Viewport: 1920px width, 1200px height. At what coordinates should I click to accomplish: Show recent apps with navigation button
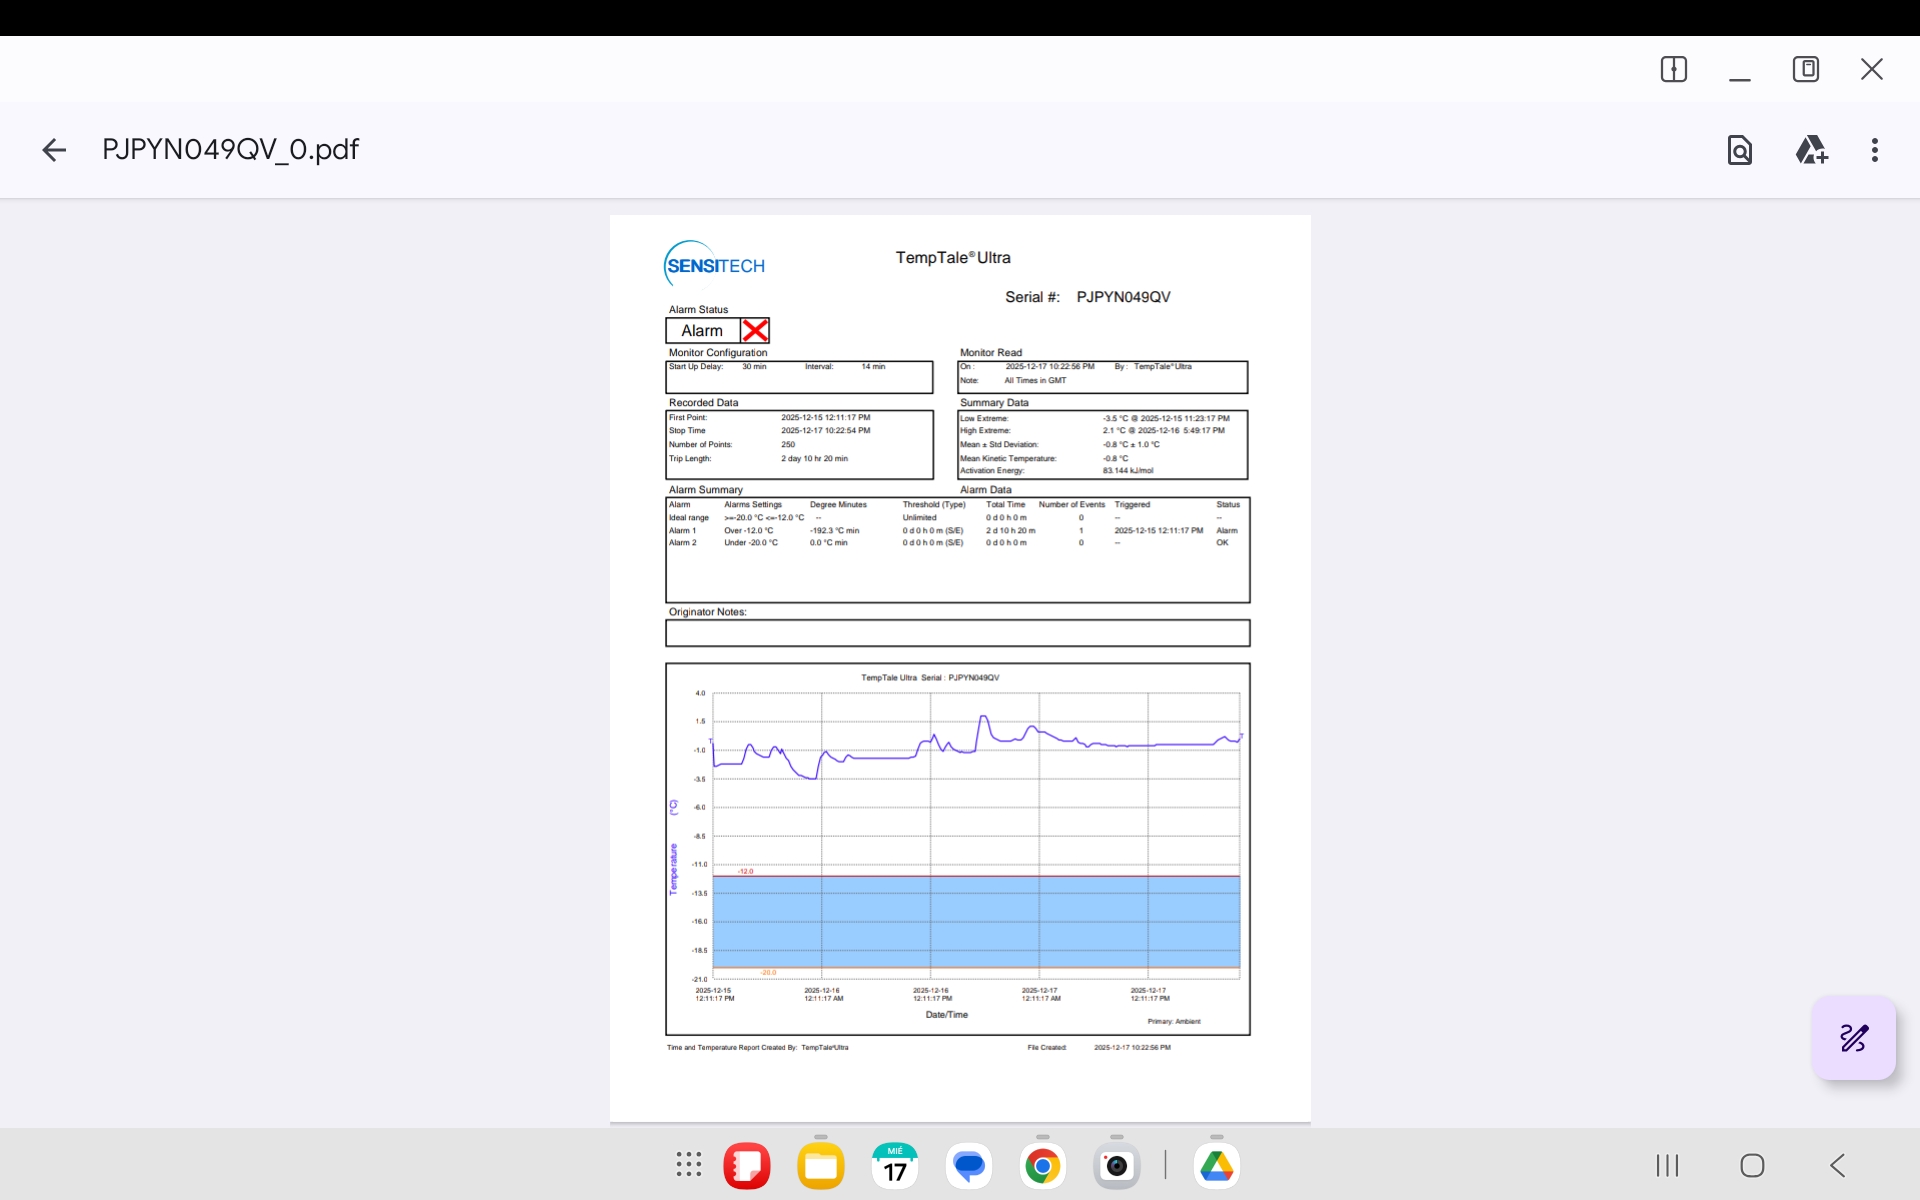click(1666, 1165)
